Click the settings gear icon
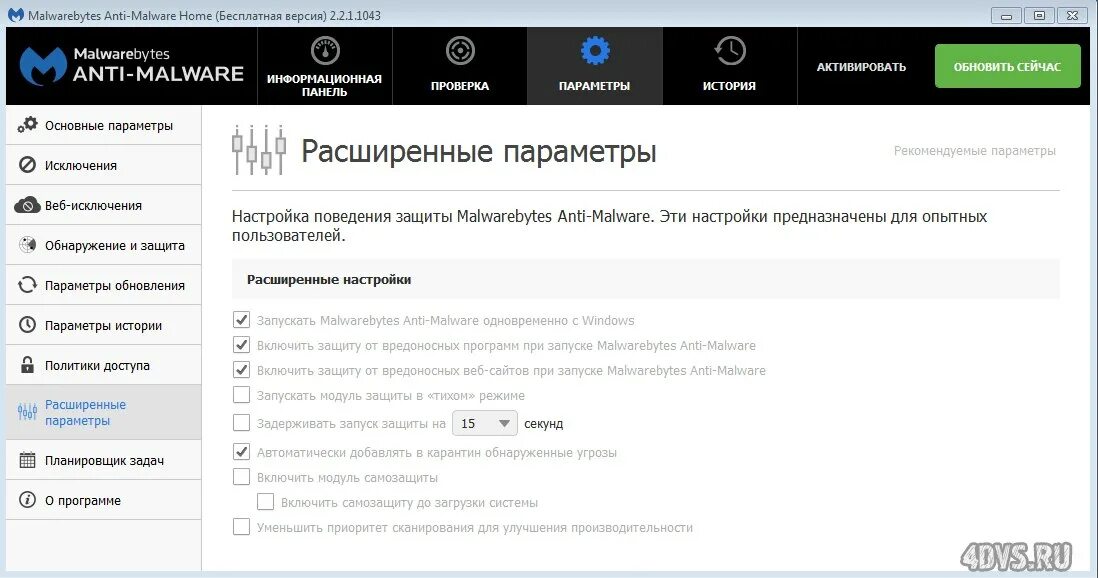The height and width of the screenshot is (578, 1098). pyautogui.click(x=595, y=50)
